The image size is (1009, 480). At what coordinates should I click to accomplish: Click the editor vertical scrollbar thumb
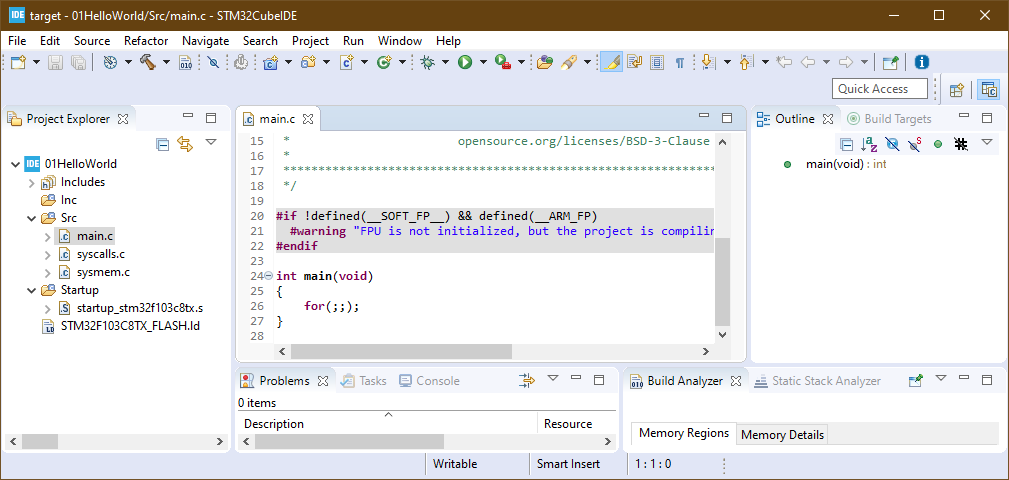click(722, 281)
